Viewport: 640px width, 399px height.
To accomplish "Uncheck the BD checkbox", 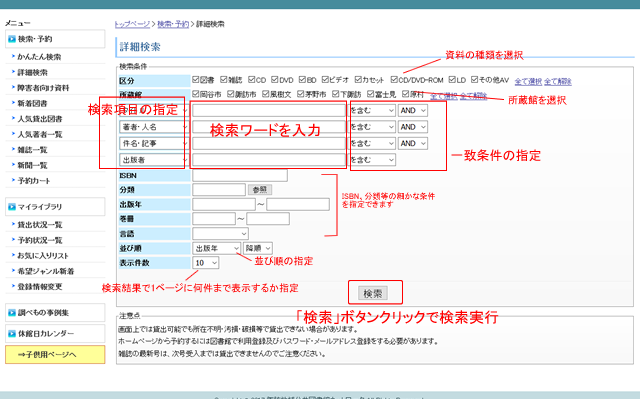I will click(302, 79).
